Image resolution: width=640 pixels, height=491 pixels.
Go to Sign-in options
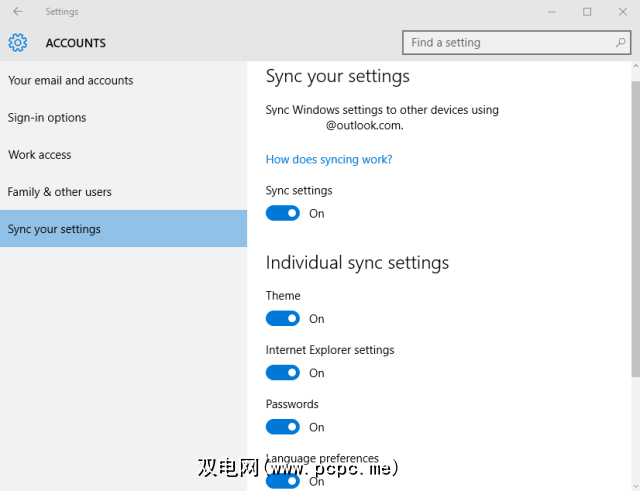47,118
